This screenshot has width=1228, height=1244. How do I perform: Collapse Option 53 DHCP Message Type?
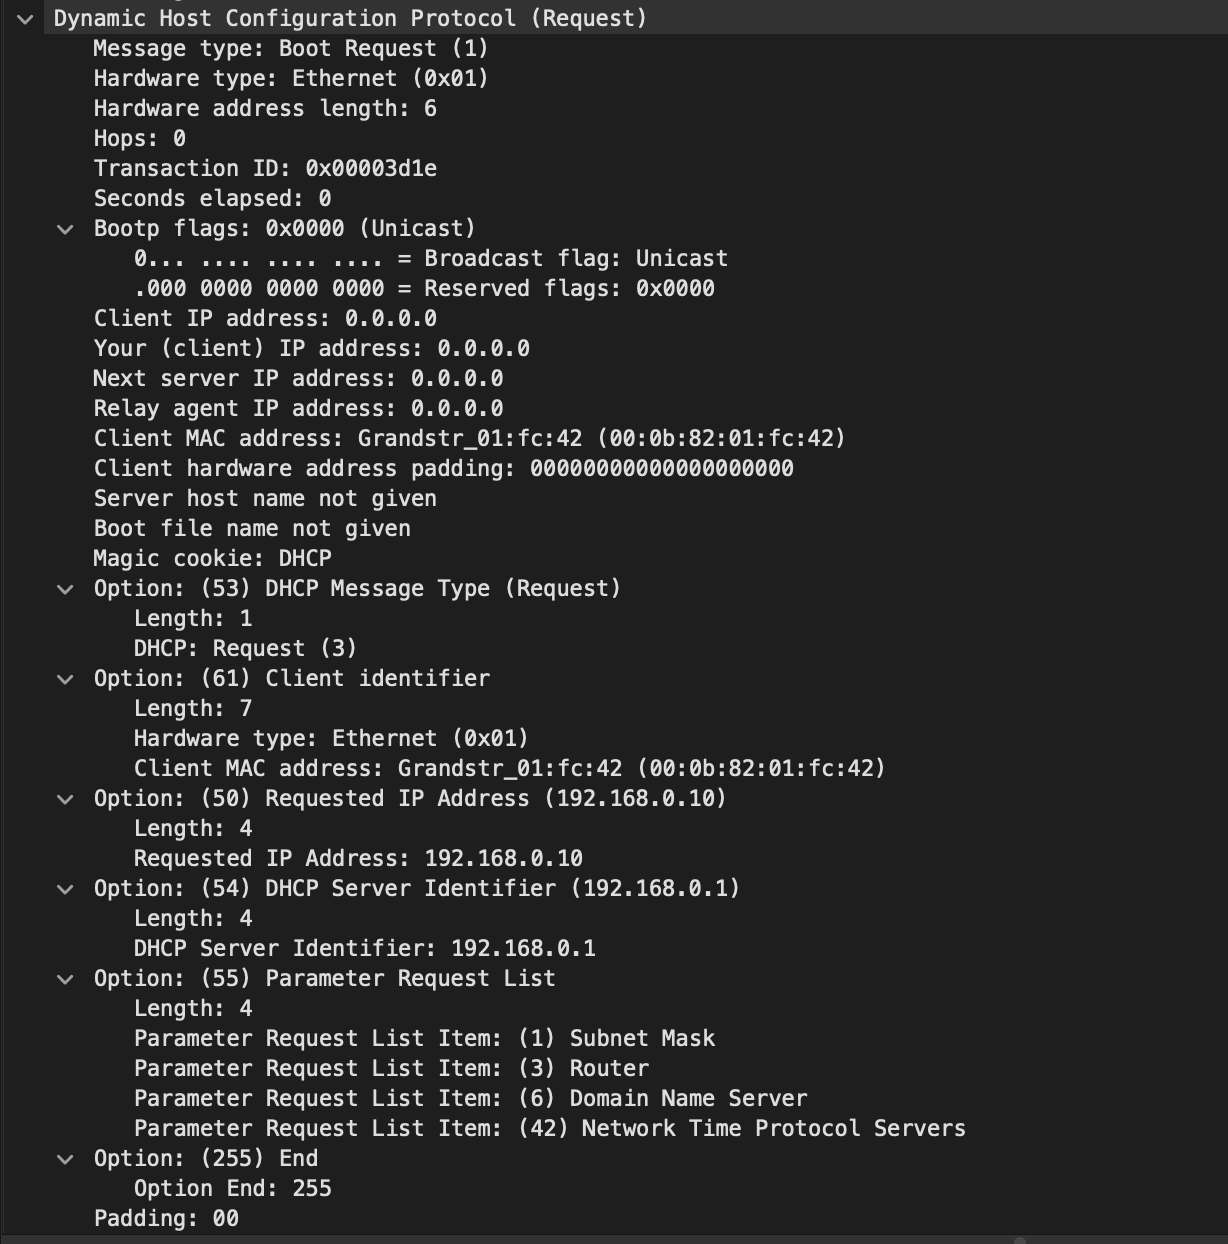pos(65,589)
